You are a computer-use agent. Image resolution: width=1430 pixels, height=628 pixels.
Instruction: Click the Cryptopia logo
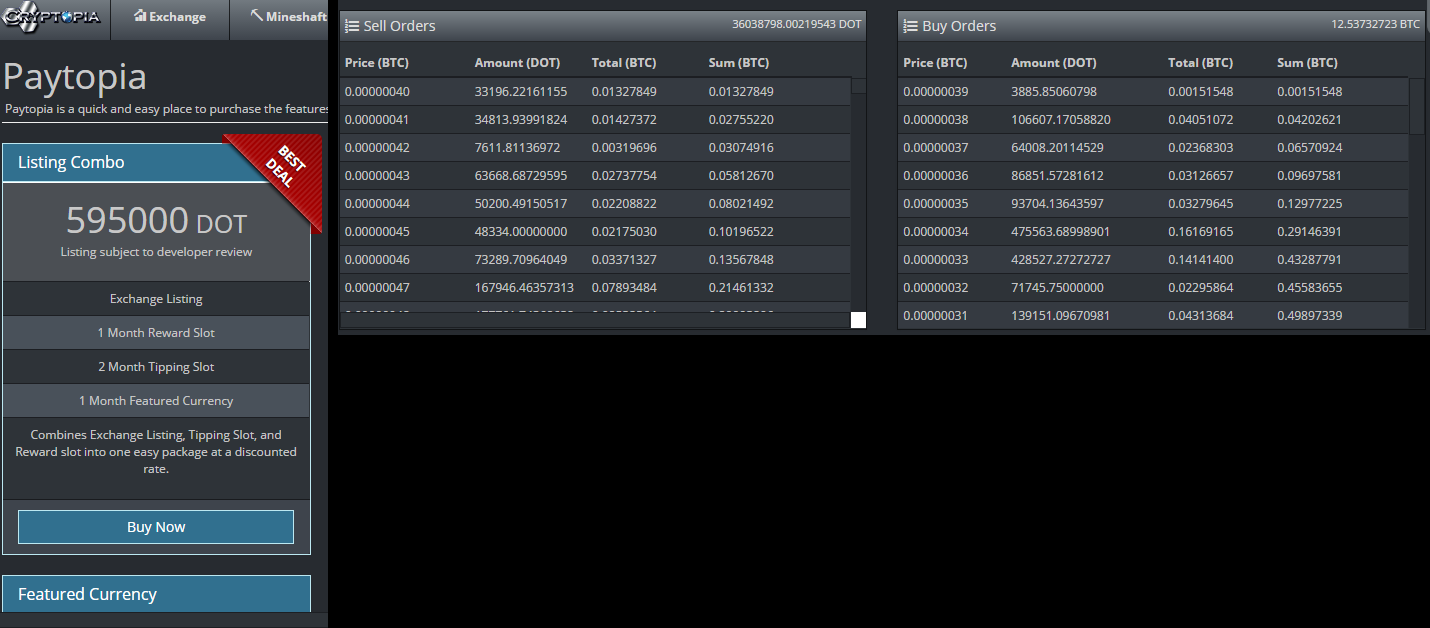click(x=51, y=17)
